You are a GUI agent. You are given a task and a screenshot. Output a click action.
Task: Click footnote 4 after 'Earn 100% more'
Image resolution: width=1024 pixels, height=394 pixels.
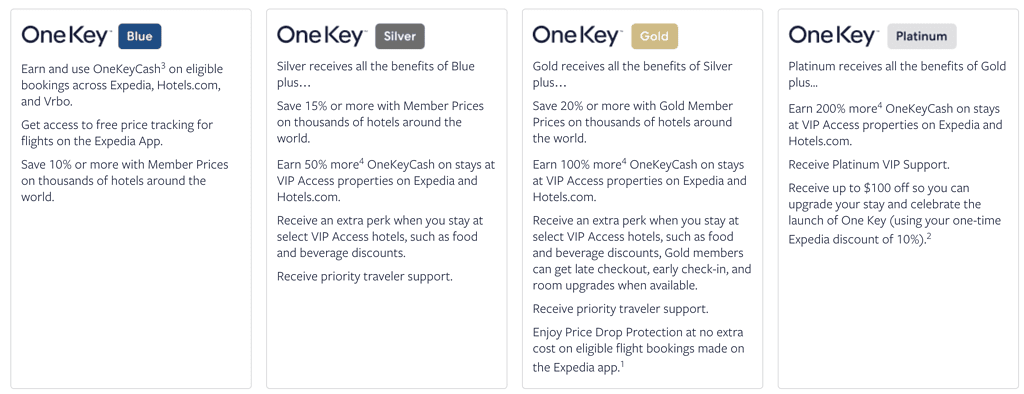pyautogui.click(x=624, y=161)
